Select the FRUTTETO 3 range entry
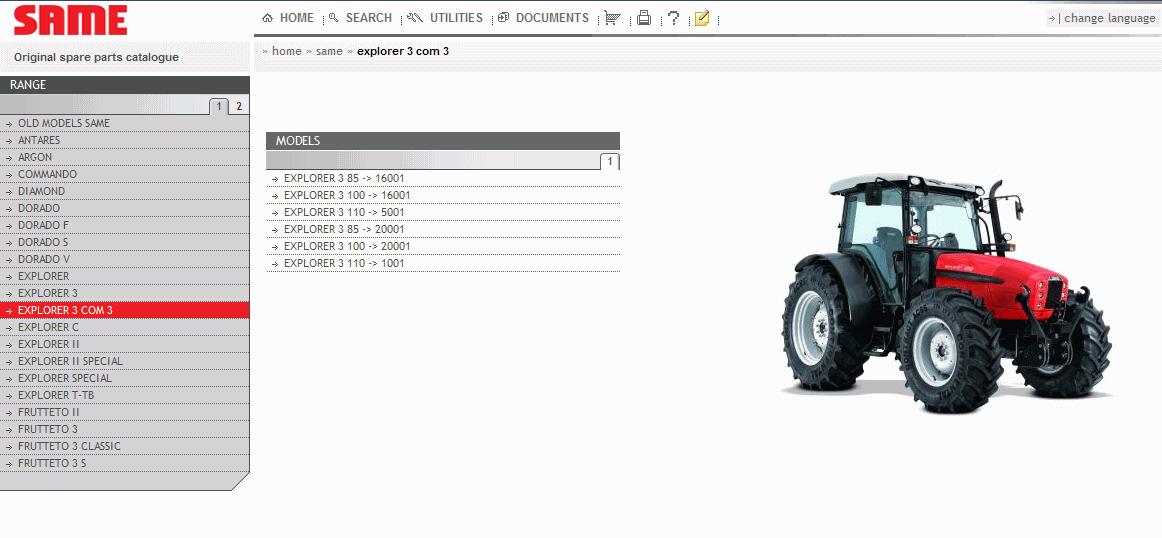Image resolution: width=1162 pixels, height=538 pixels. (x=124, y=430)
